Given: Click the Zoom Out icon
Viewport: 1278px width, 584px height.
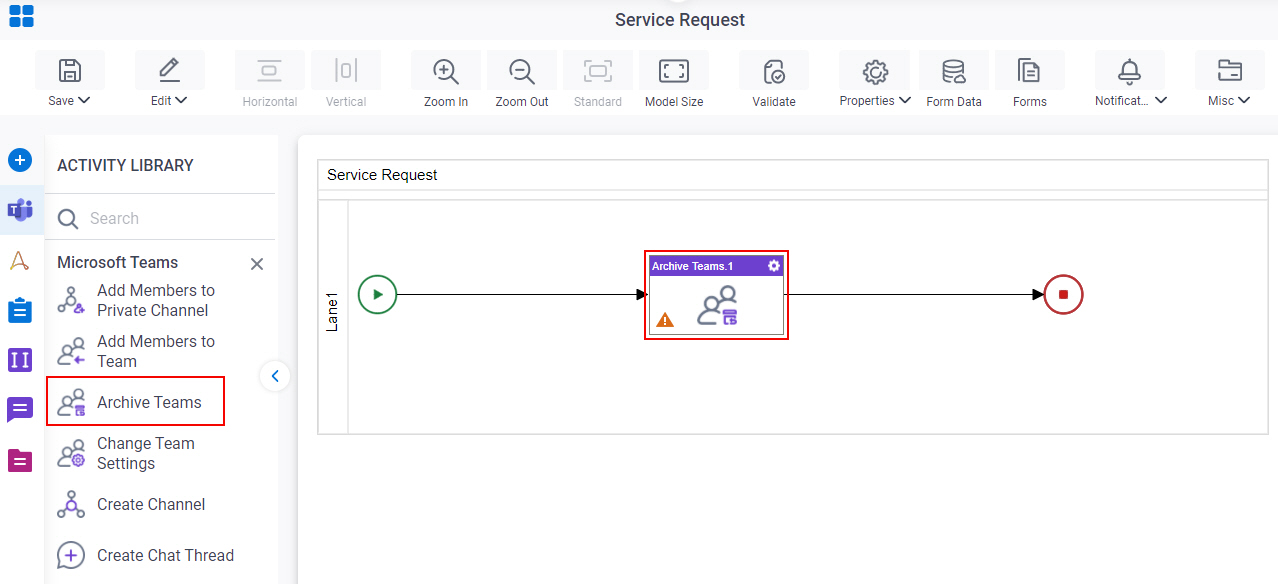Looking at the screenshot, I should pos(522,71).
